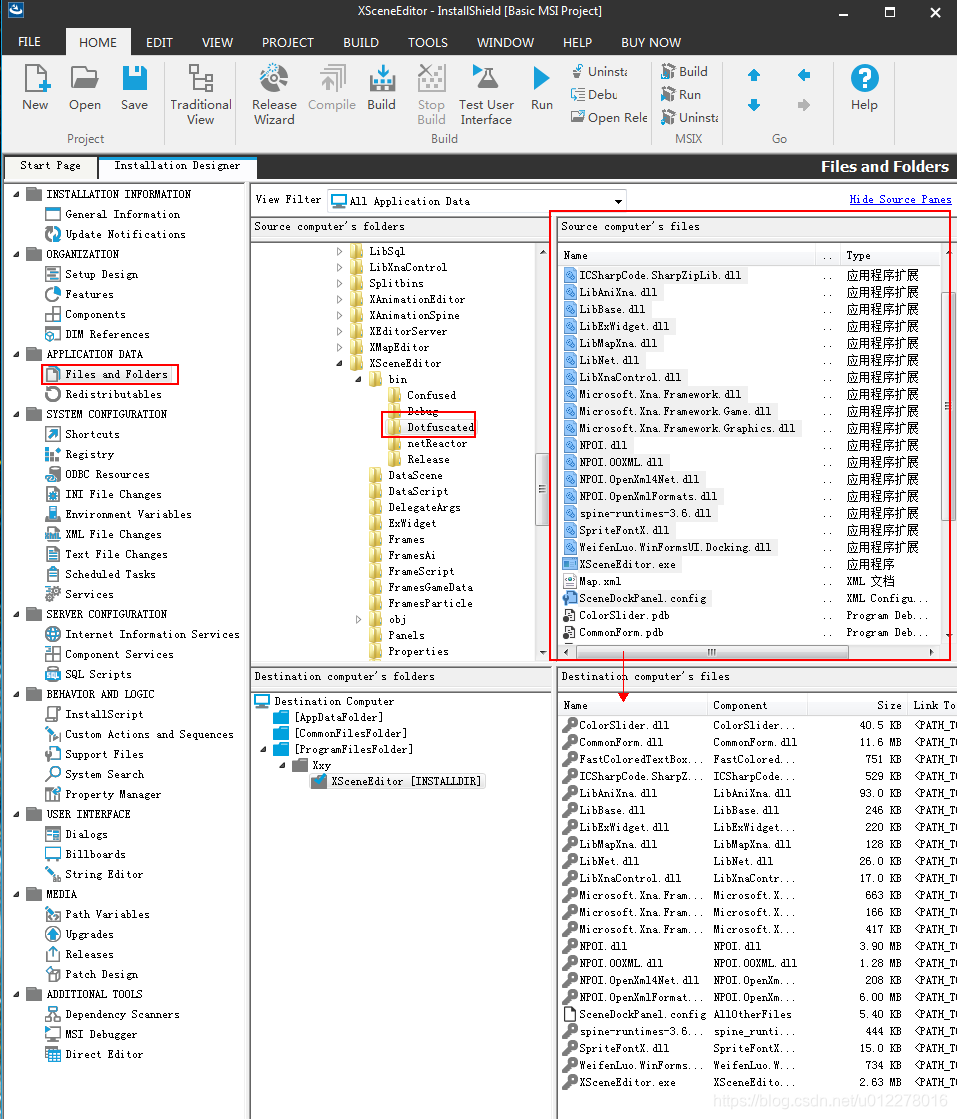
Task: Switch to the Start Page tab
Action: click(x=50, y=166)
